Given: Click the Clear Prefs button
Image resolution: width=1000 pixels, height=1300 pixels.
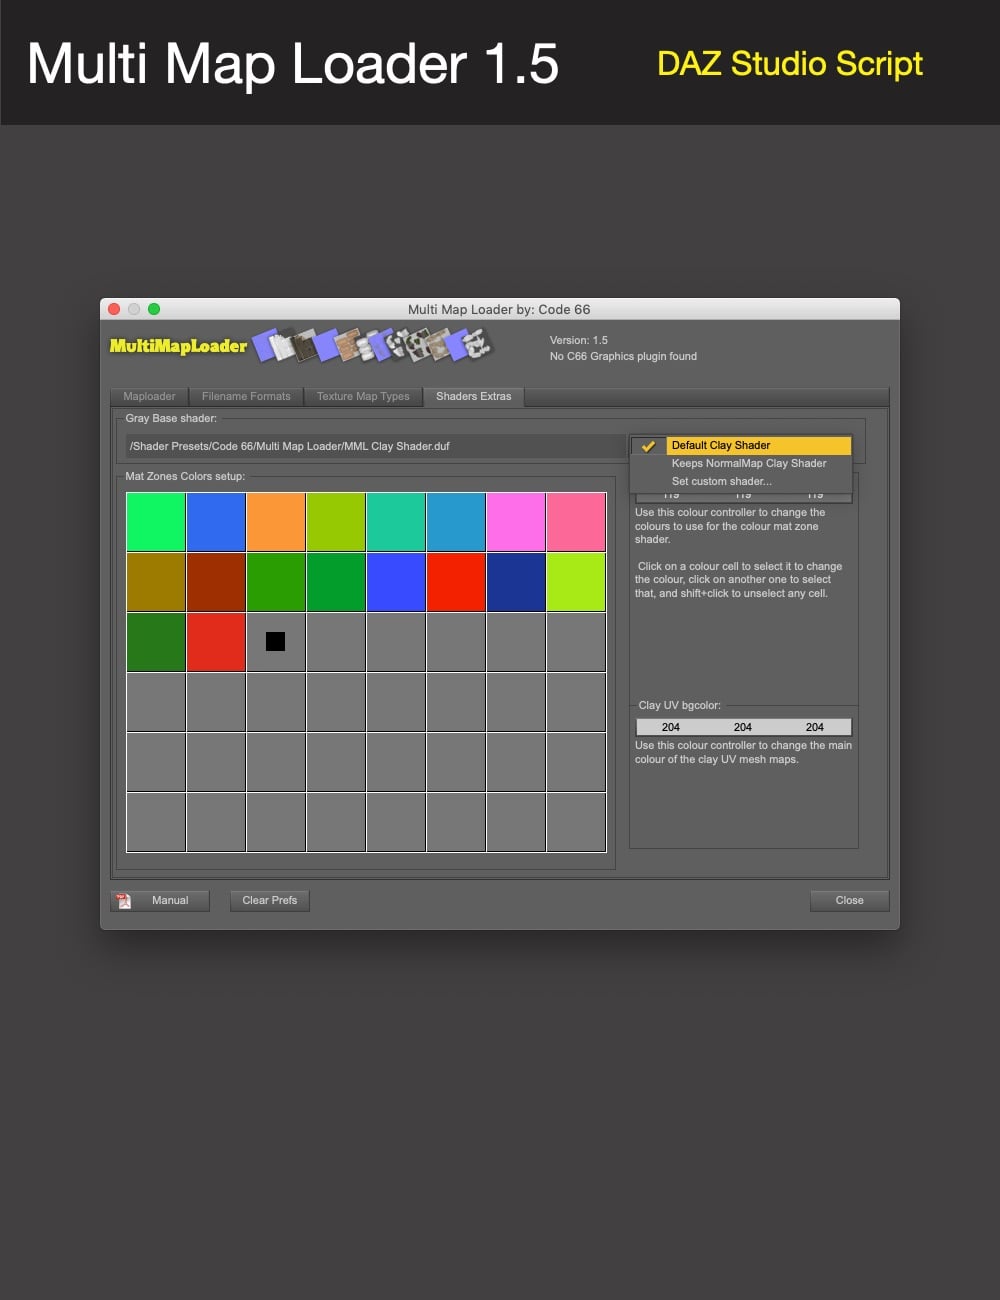Looking at the screenshot, I should [x=269, y=900].
